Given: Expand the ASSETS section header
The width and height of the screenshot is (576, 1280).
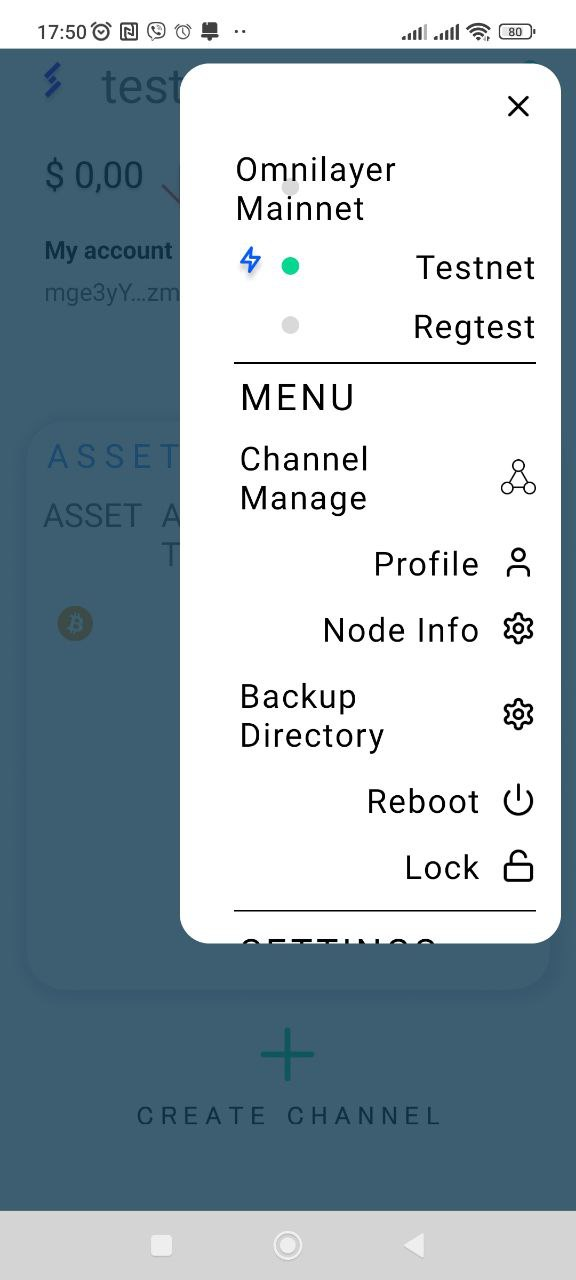Looking at the screenshot, I should tap(110, 456).
